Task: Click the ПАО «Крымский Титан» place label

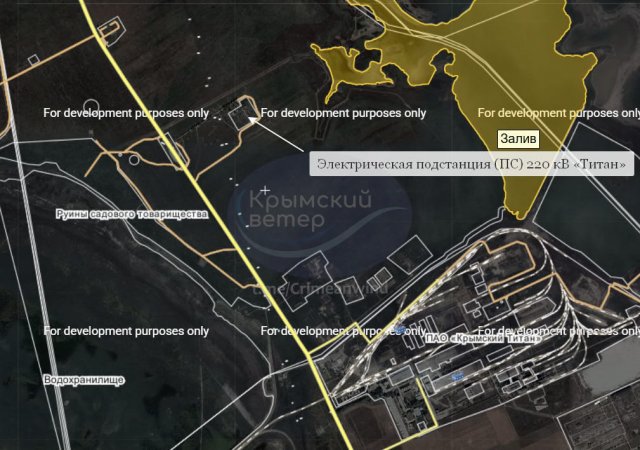Action: [483, 339]
